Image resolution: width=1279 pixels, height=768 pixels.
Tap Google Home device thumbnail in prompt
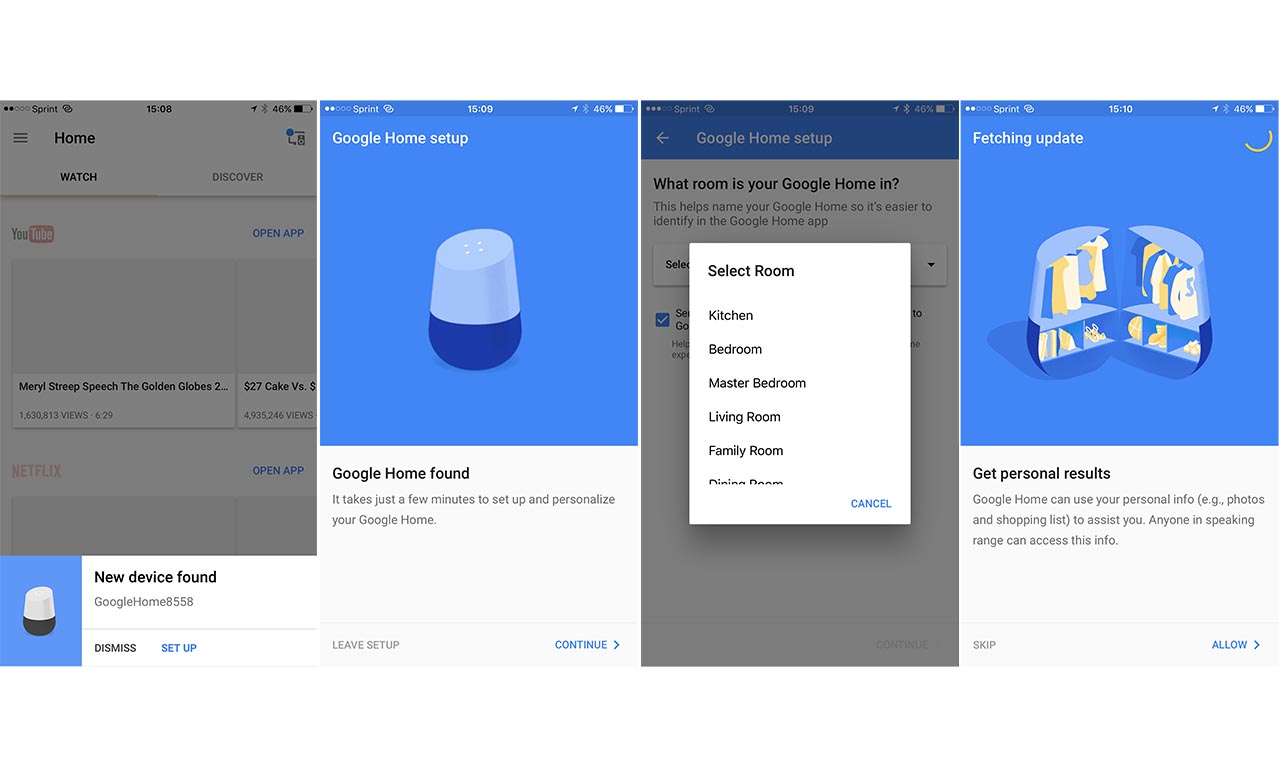click(x=41, y=611)
